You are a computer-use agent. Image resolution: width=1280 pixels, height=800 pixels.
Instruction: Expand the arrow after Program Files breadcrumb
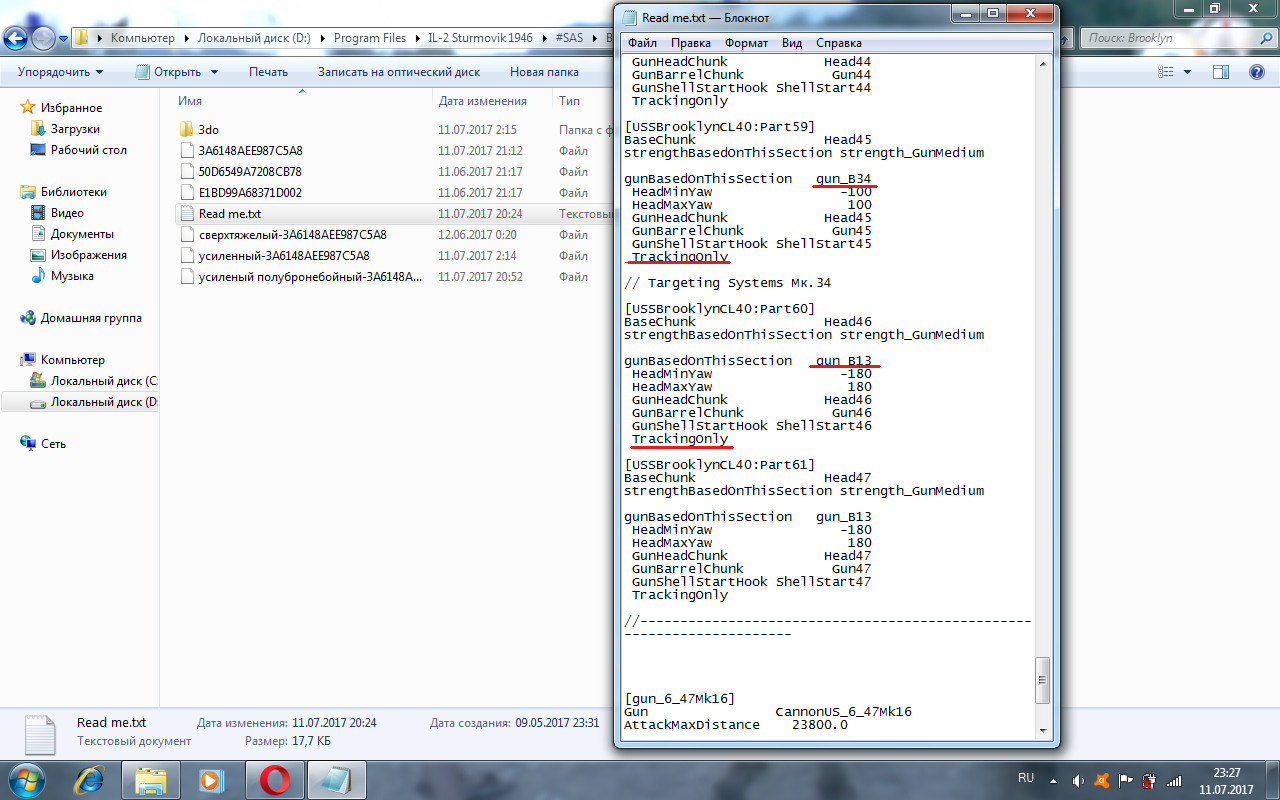[x=418, y=38]
